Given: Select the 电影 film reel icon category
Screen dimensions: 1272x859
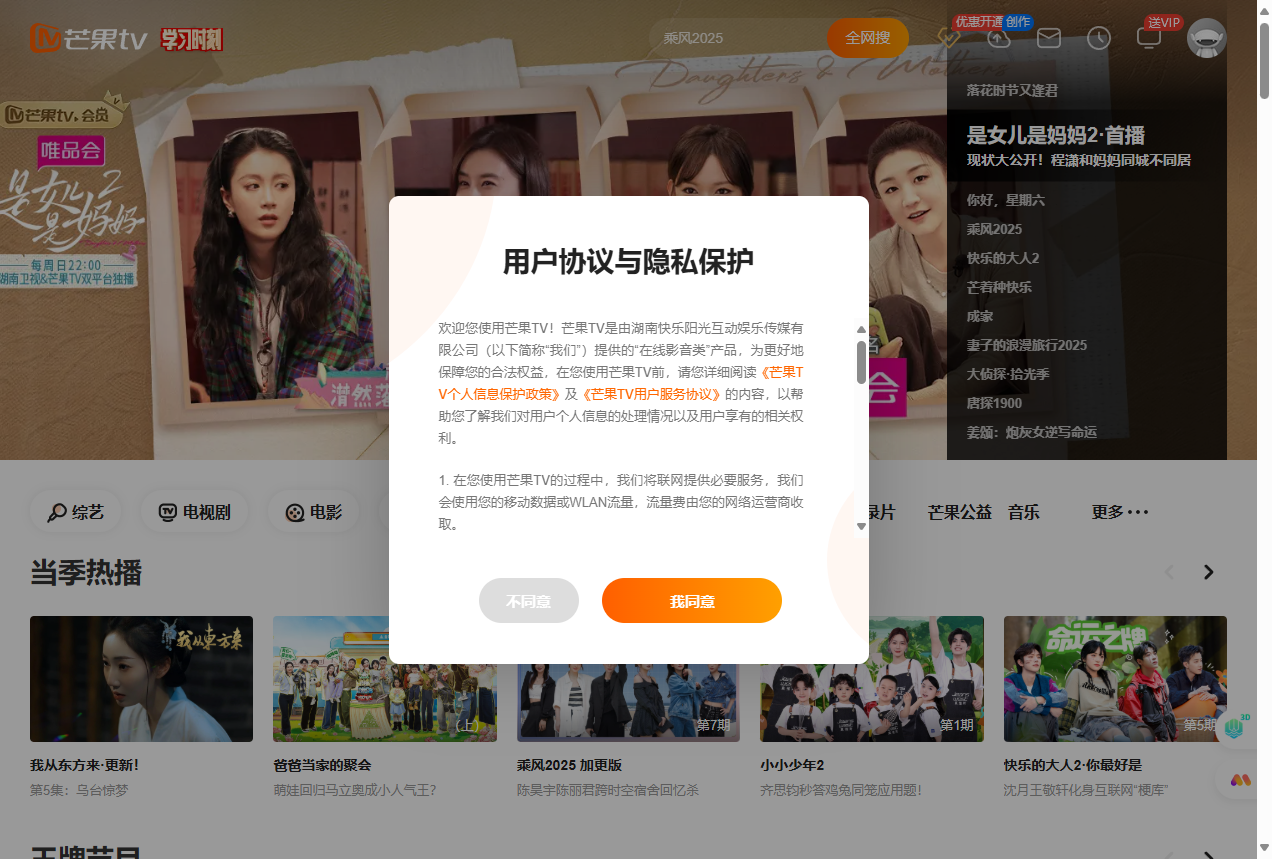Looking at the screenshot, I should tap(312, 511).
